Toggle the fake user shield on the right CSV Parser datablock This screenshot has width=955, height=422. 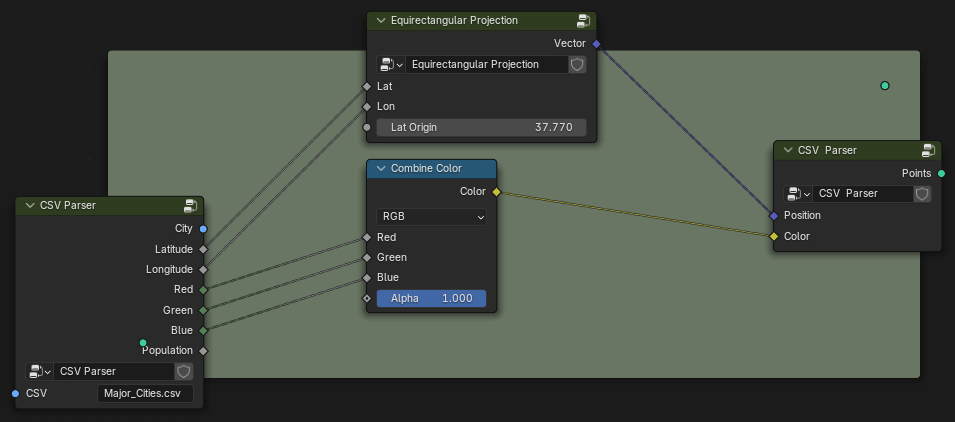click(922, 194)
